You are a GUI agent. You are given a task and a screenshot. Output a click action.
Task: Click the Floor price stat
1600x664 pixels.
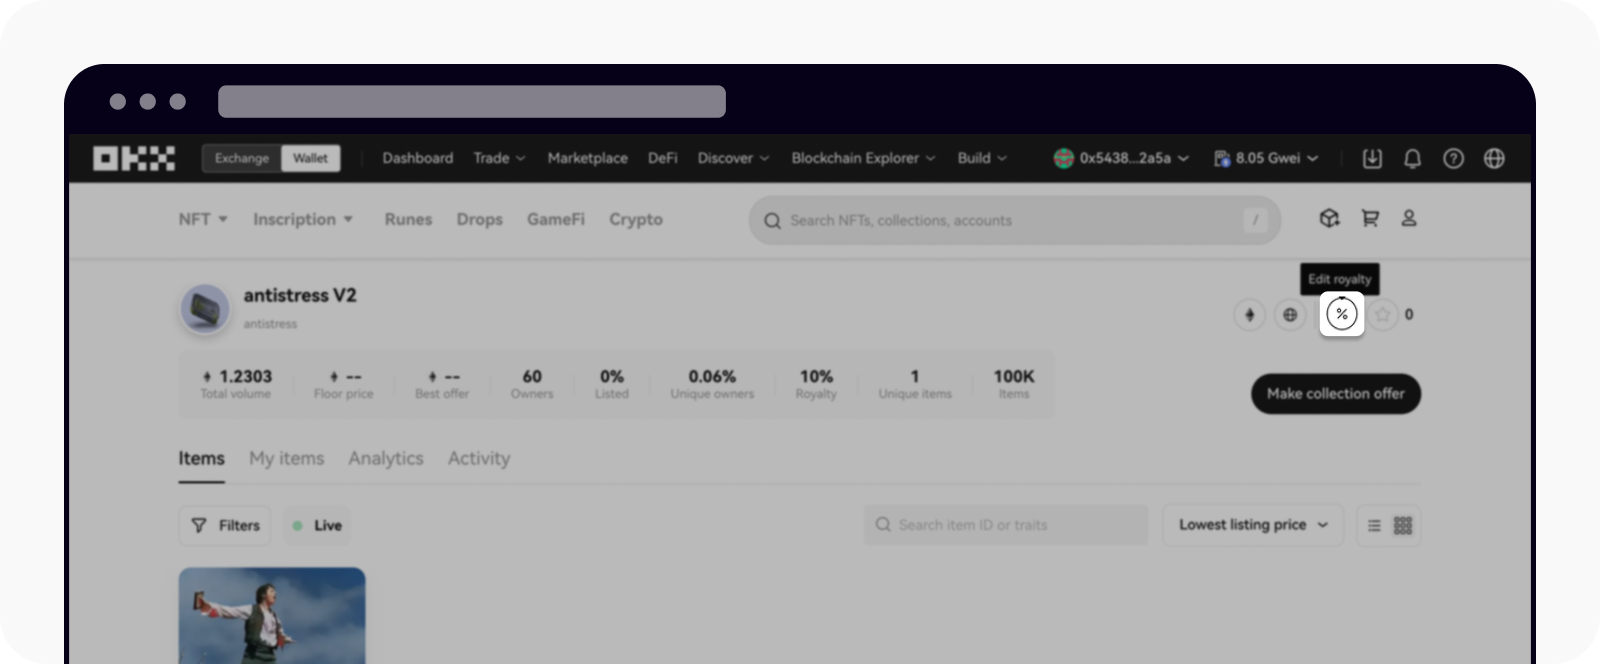click(343, 384)
